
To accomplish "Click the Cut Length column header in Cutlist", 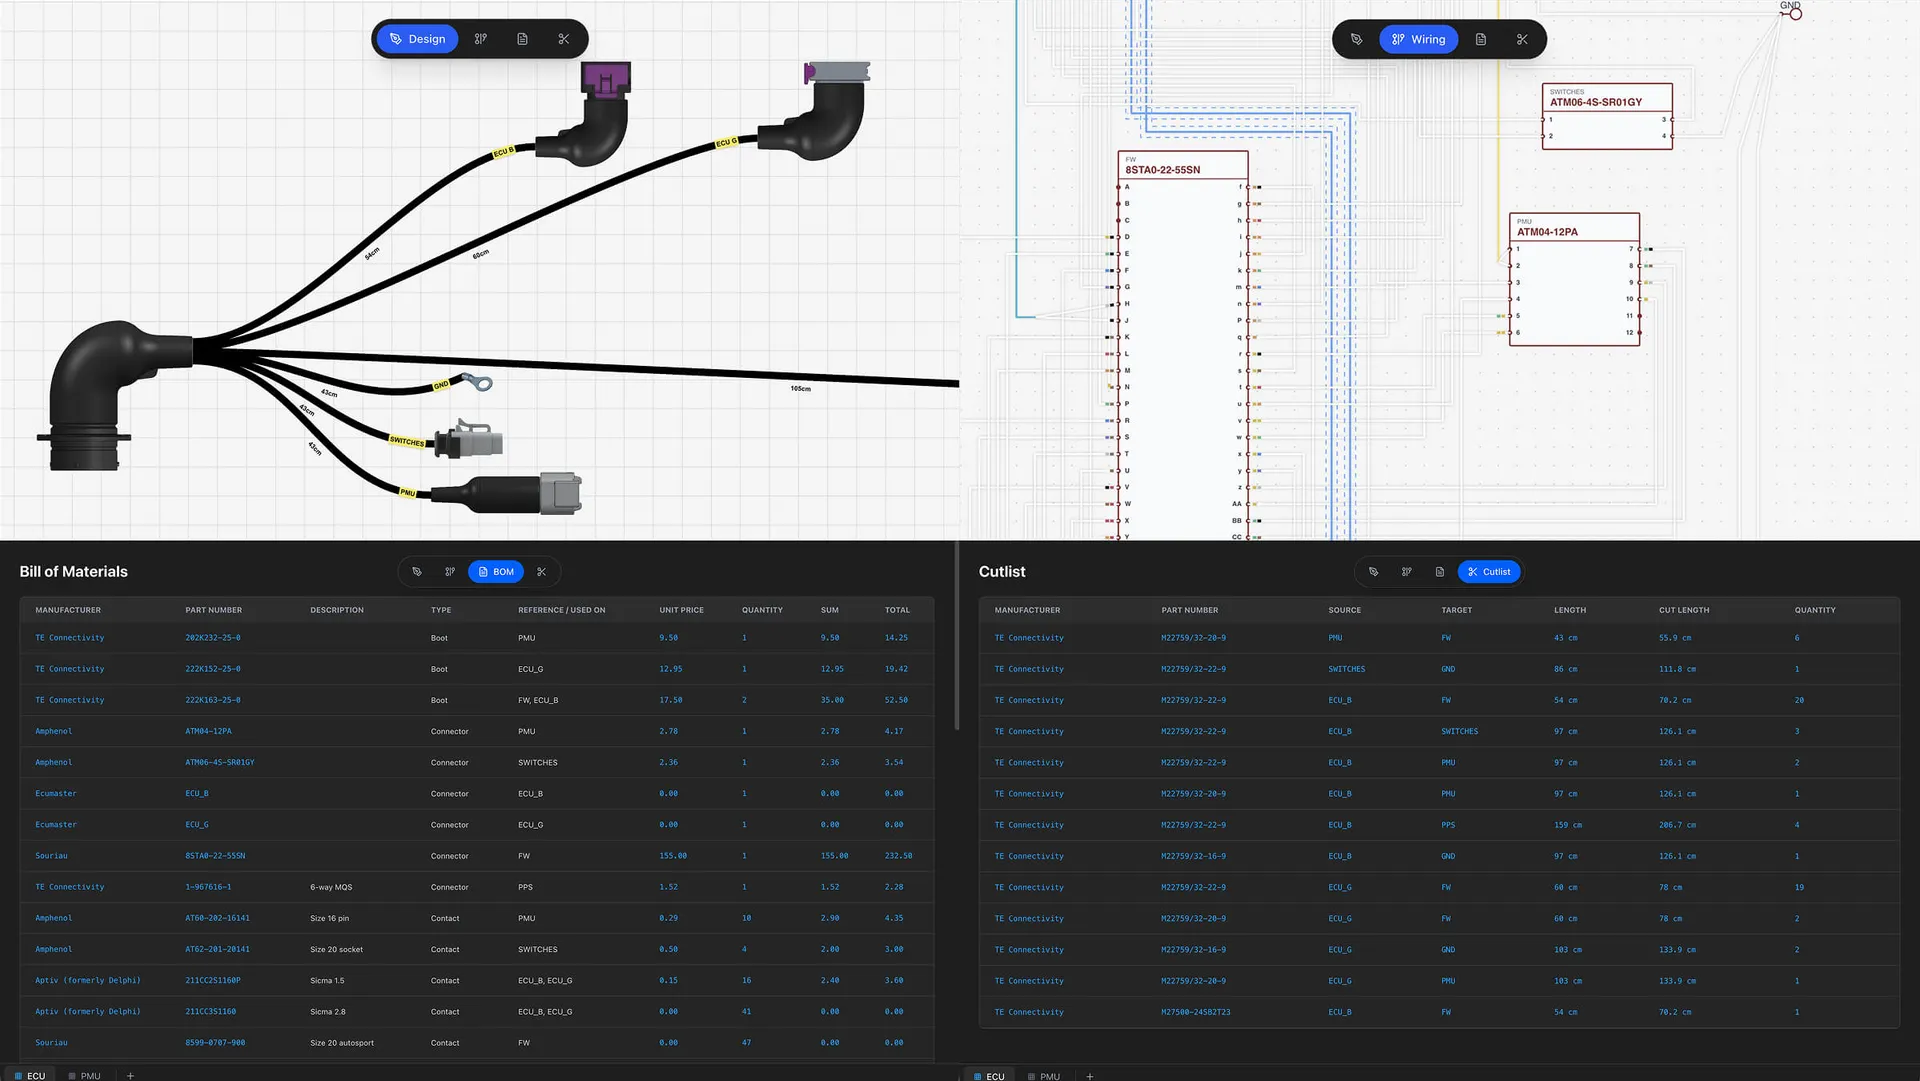I will (x=1684, y=610).
